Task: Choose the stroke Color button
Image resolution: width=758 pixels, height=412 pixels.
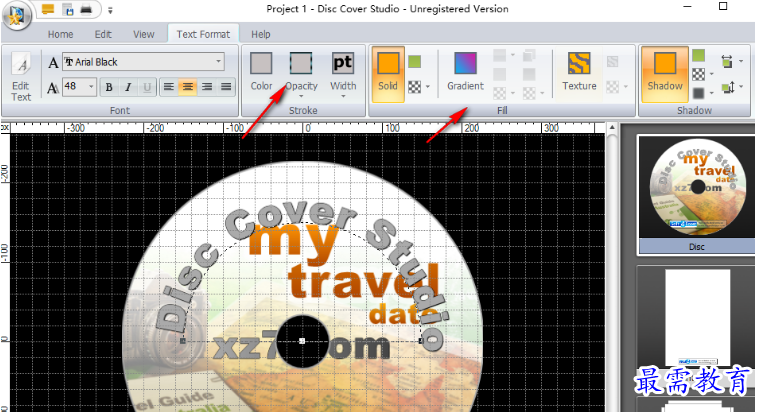Action: (x=261, y=72)
